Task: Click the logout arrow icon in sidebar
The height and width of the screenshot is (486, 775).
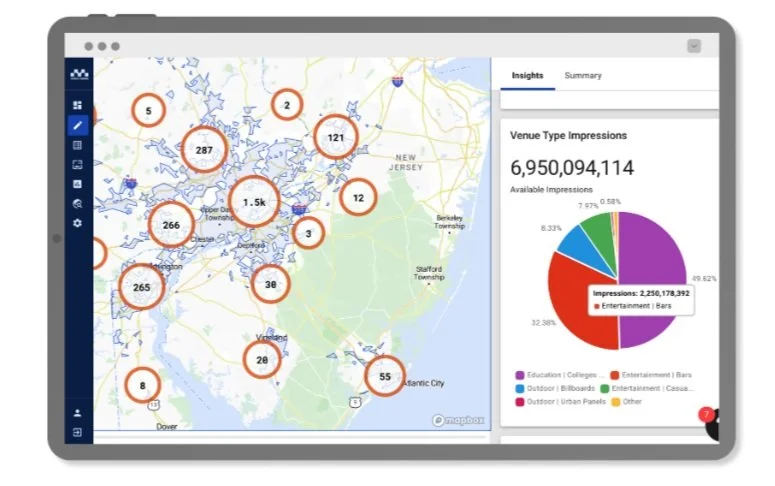Action: tap(78, 433)
